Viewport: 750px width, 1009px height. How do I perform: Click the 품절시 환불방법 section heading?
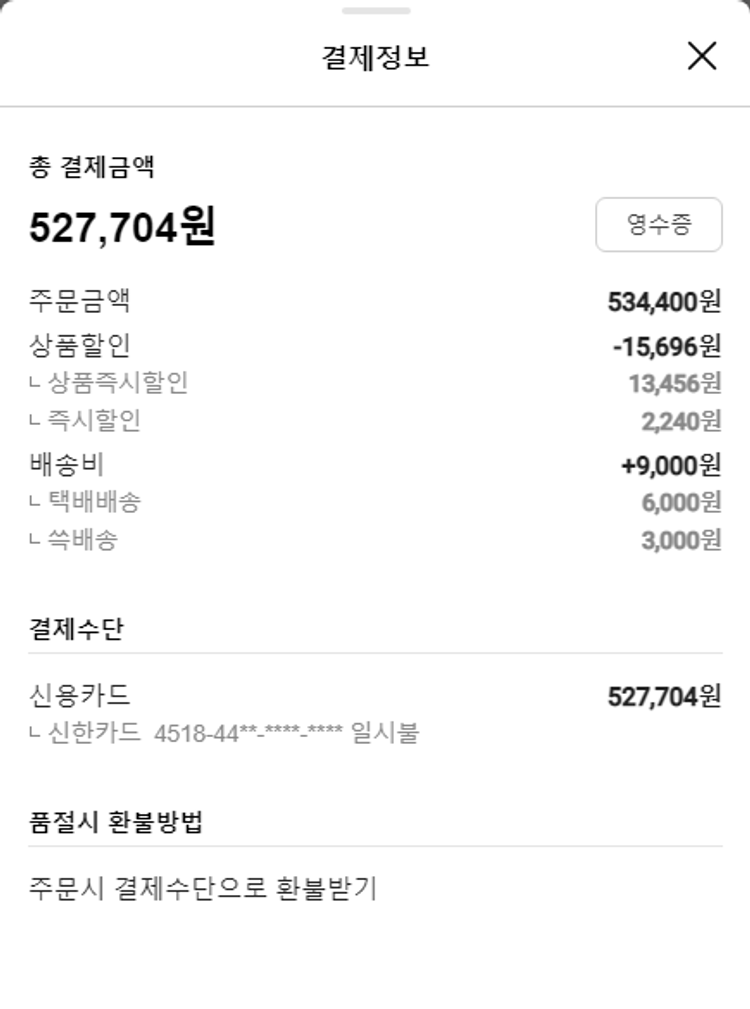[116, 822]
